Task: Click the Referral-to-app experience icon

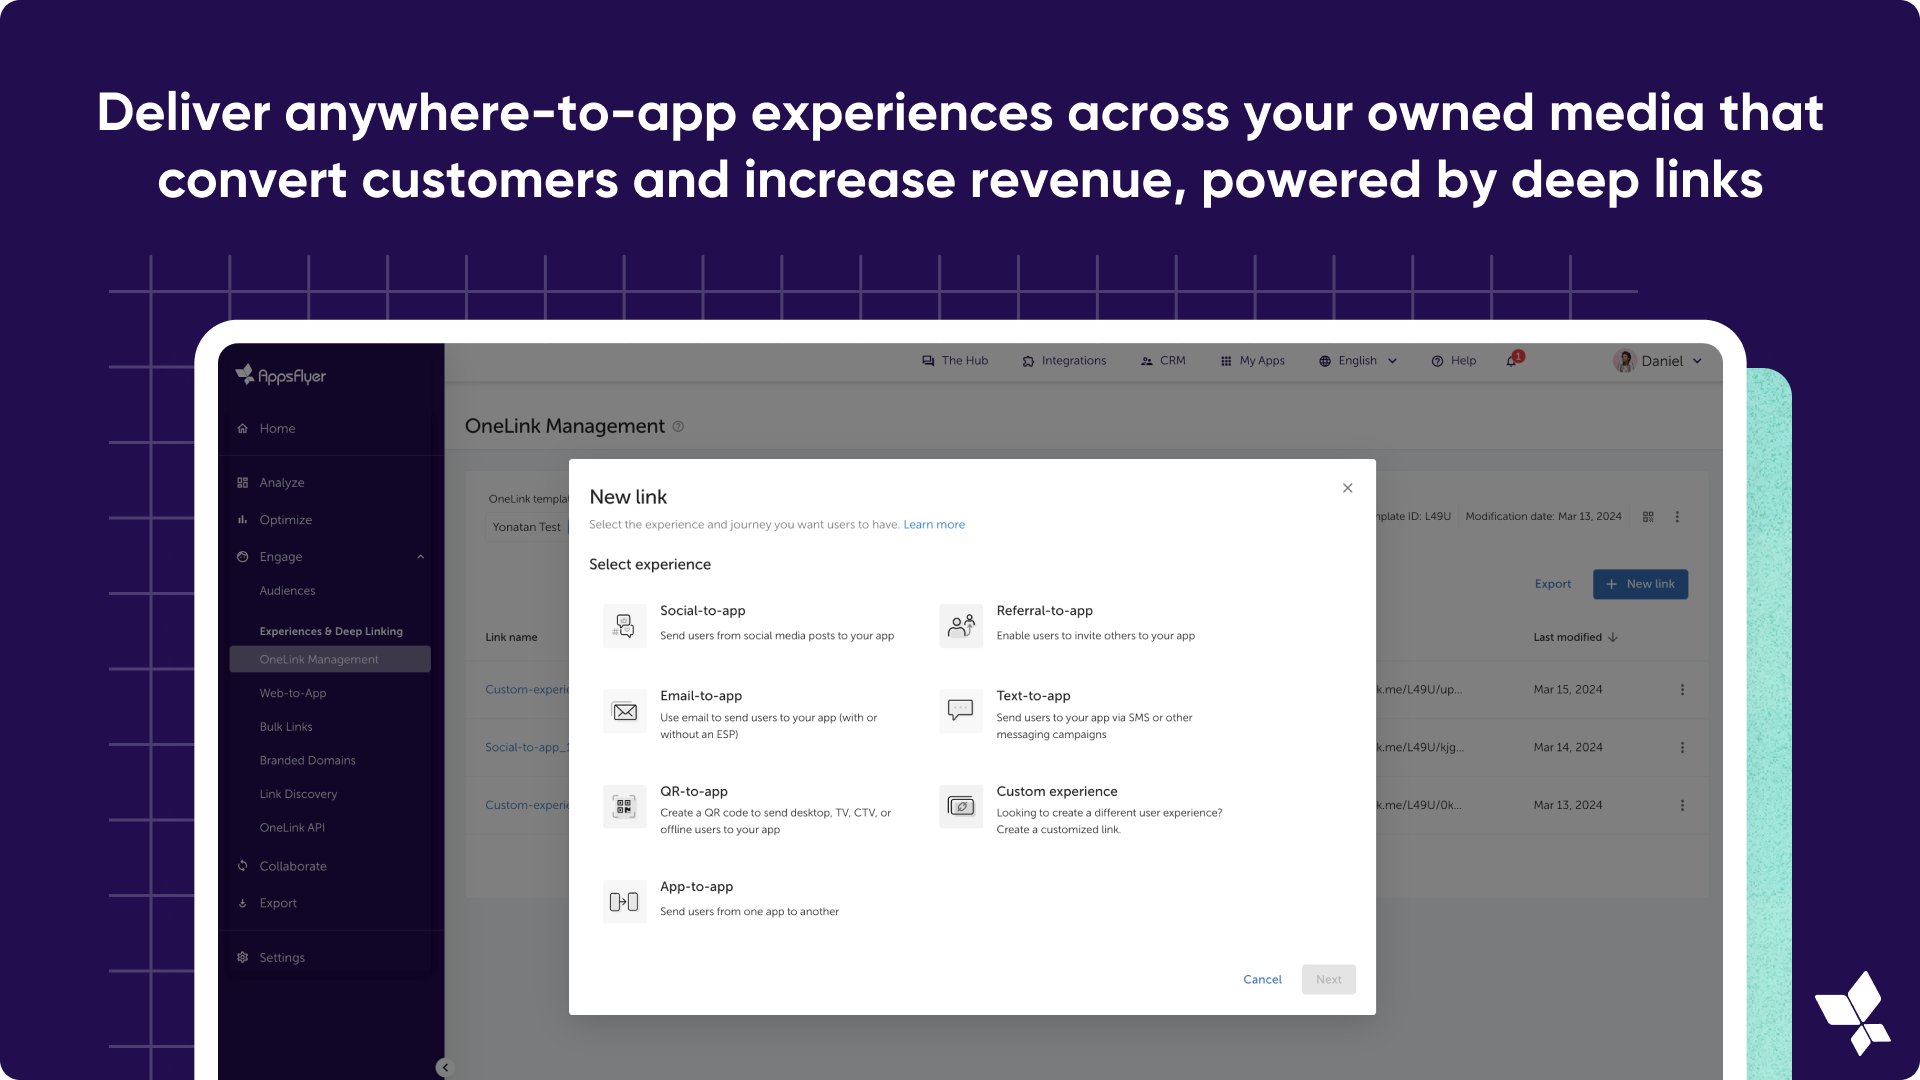Action: 959,622
